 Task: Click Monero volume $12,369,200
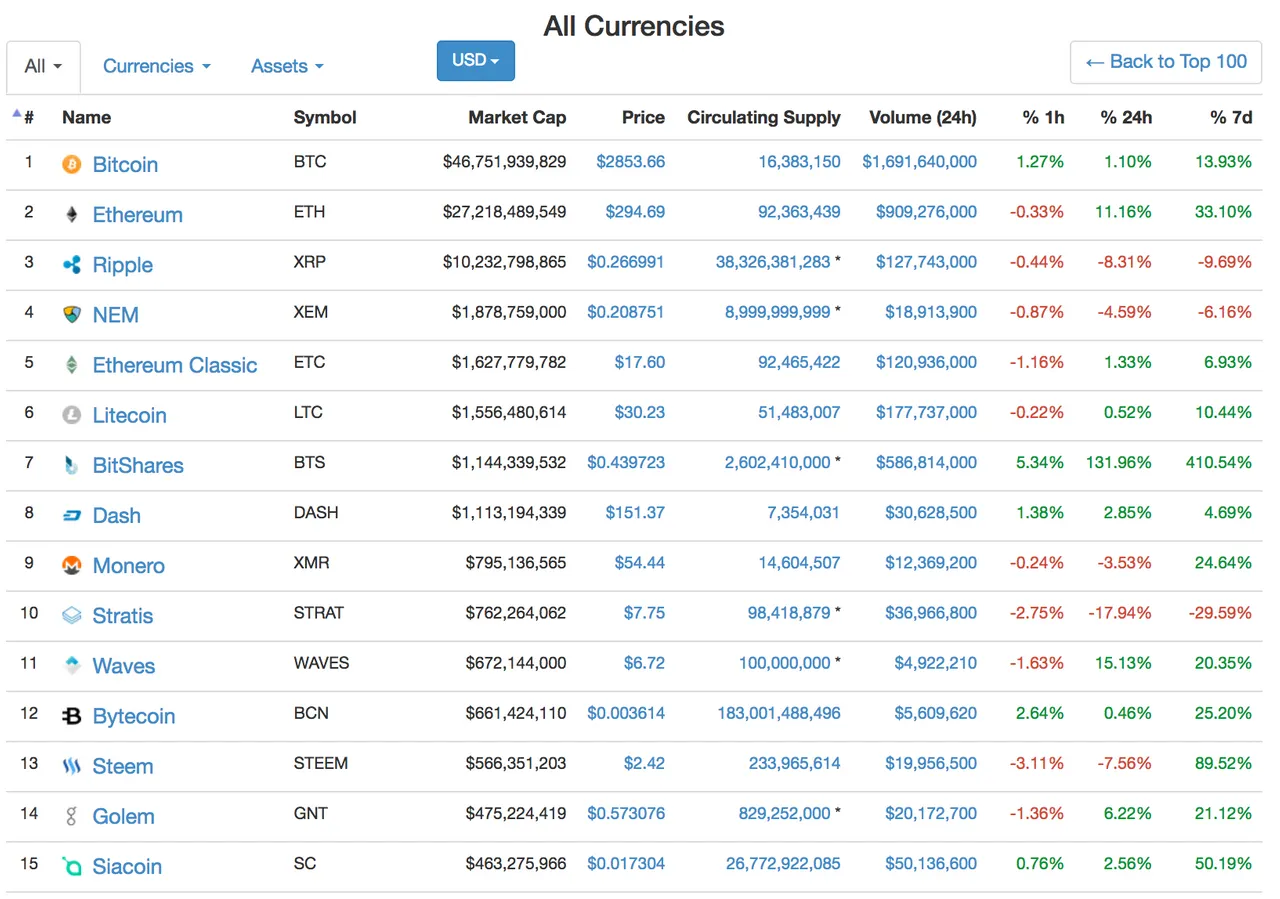pyautogui.click(x=931, y=563)
